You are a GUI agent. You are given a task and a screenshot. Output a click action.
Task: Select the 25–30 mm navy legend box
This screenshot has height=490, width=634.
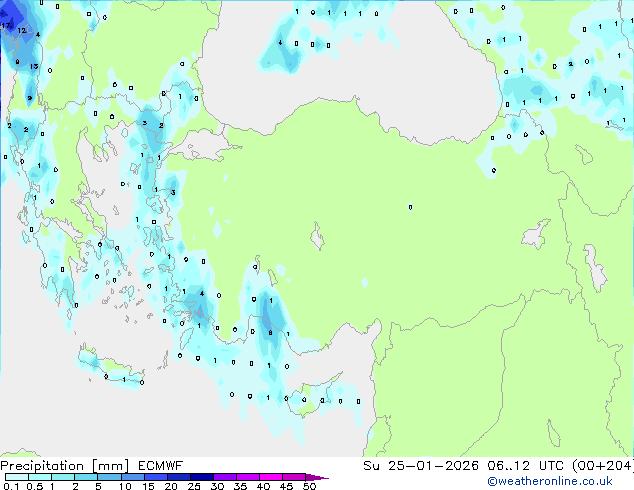[x=201, y=477]
